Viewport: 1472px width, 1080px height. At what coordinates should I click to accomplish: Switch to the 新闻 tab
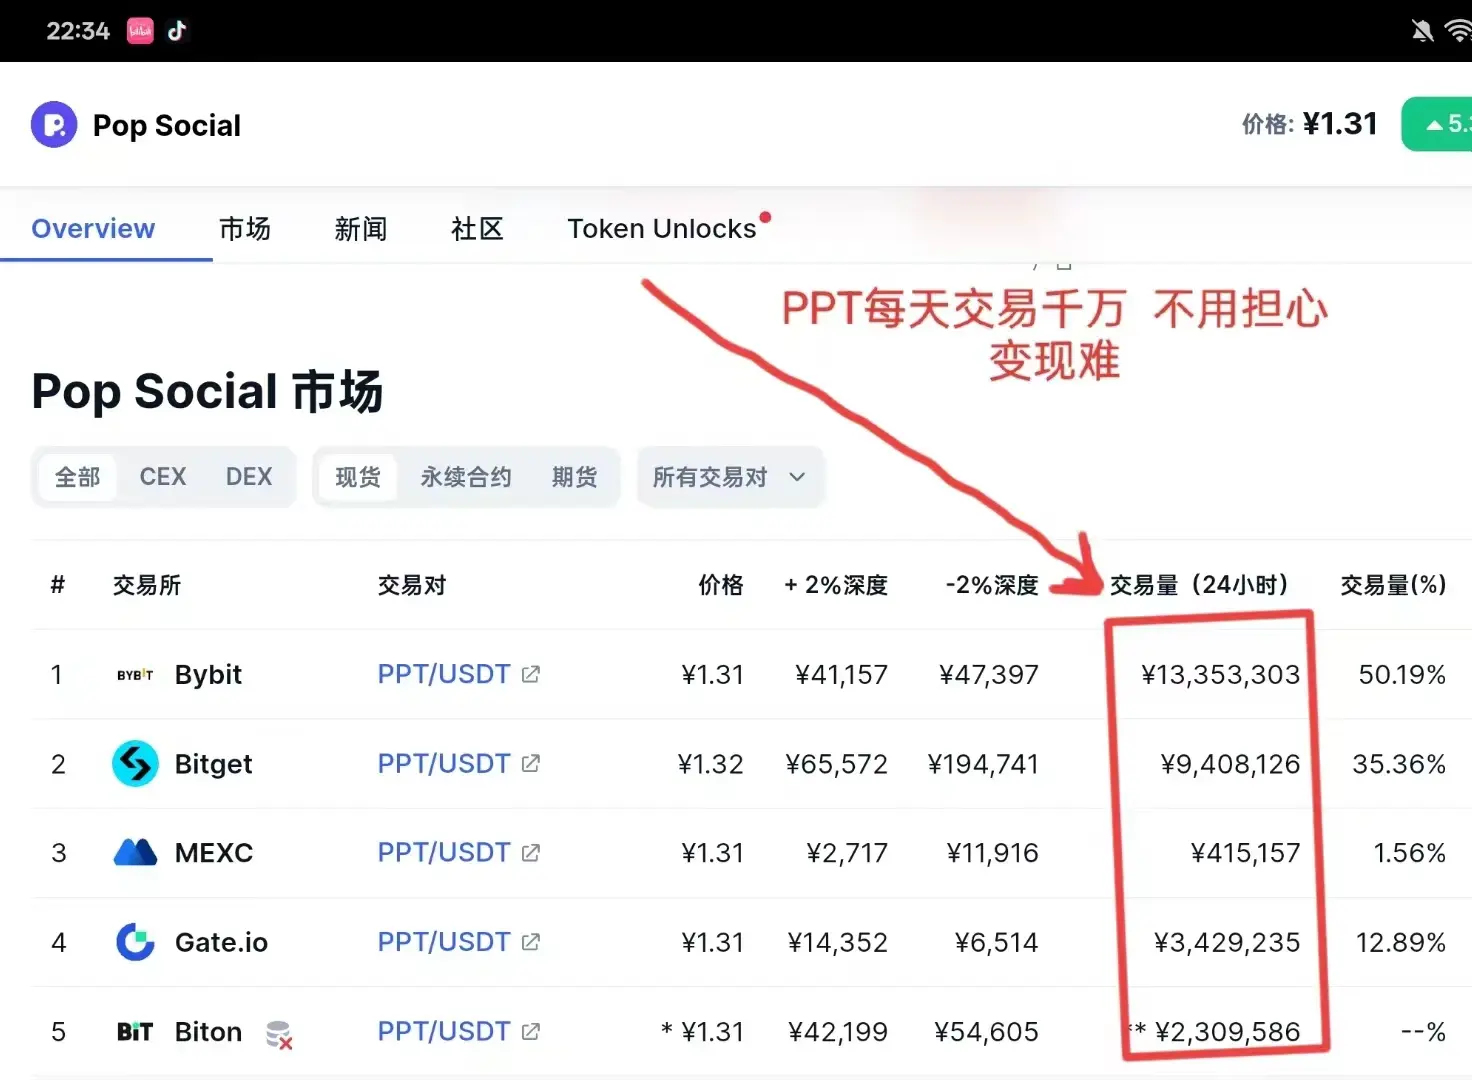click(361, 229)
